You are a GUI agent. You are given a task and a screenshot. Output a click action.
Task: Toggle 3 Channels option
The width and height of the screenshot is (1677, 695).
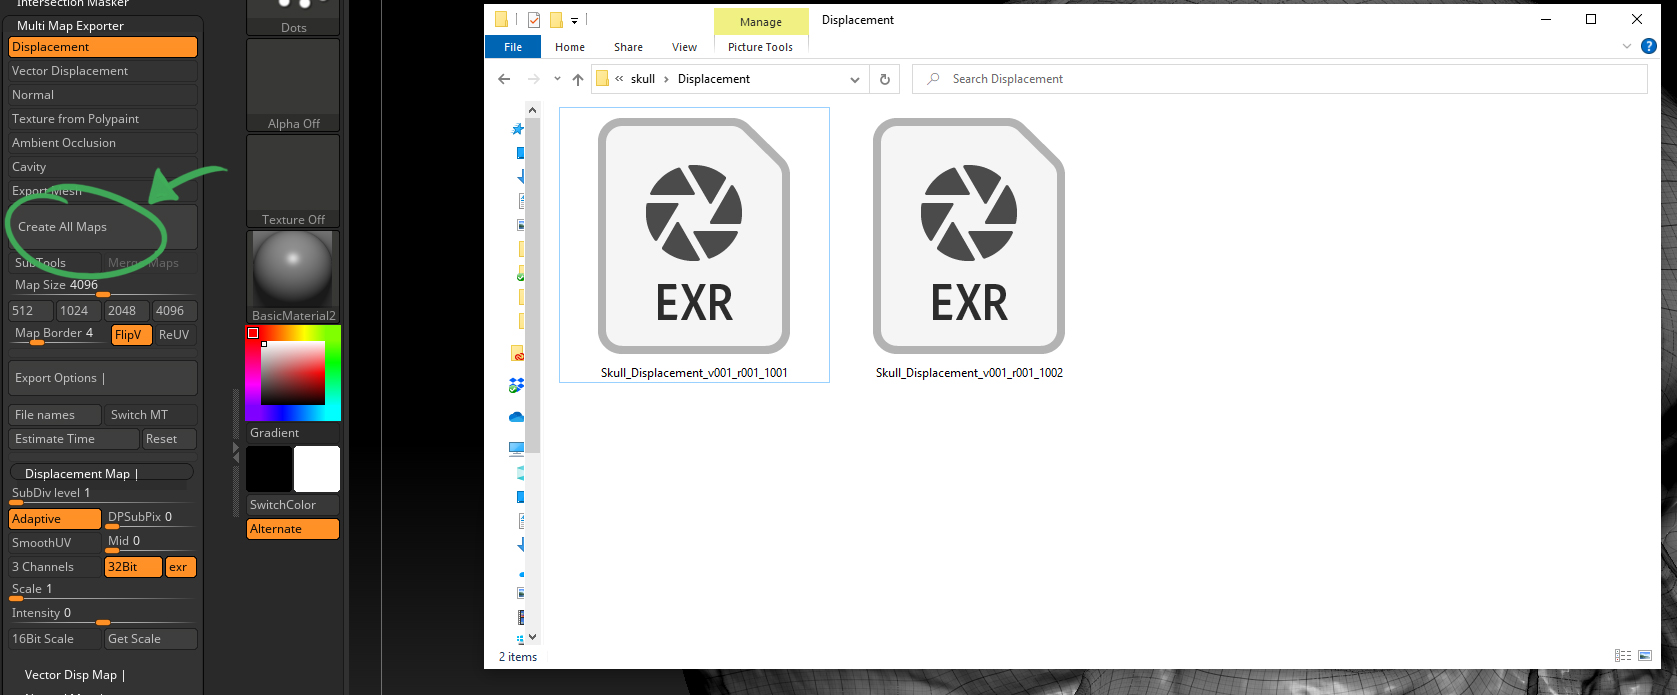tap(55, 567)
